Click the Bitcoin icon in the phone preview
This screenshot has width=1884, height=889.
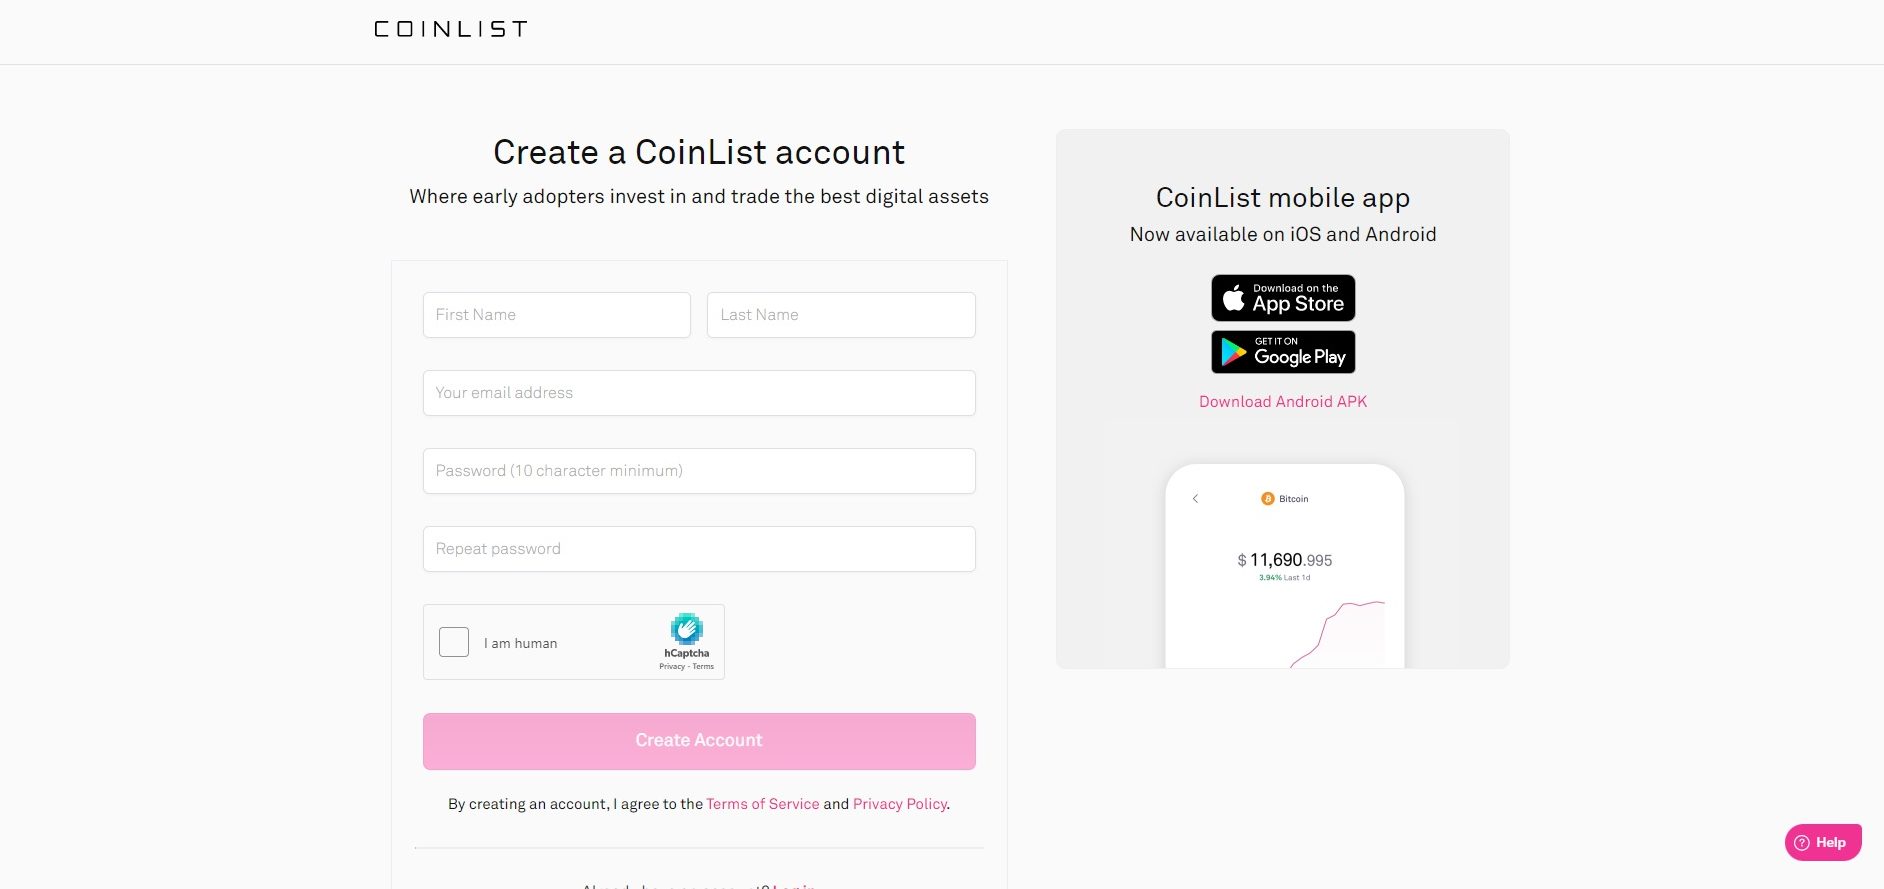click(x=1269, y=498)
